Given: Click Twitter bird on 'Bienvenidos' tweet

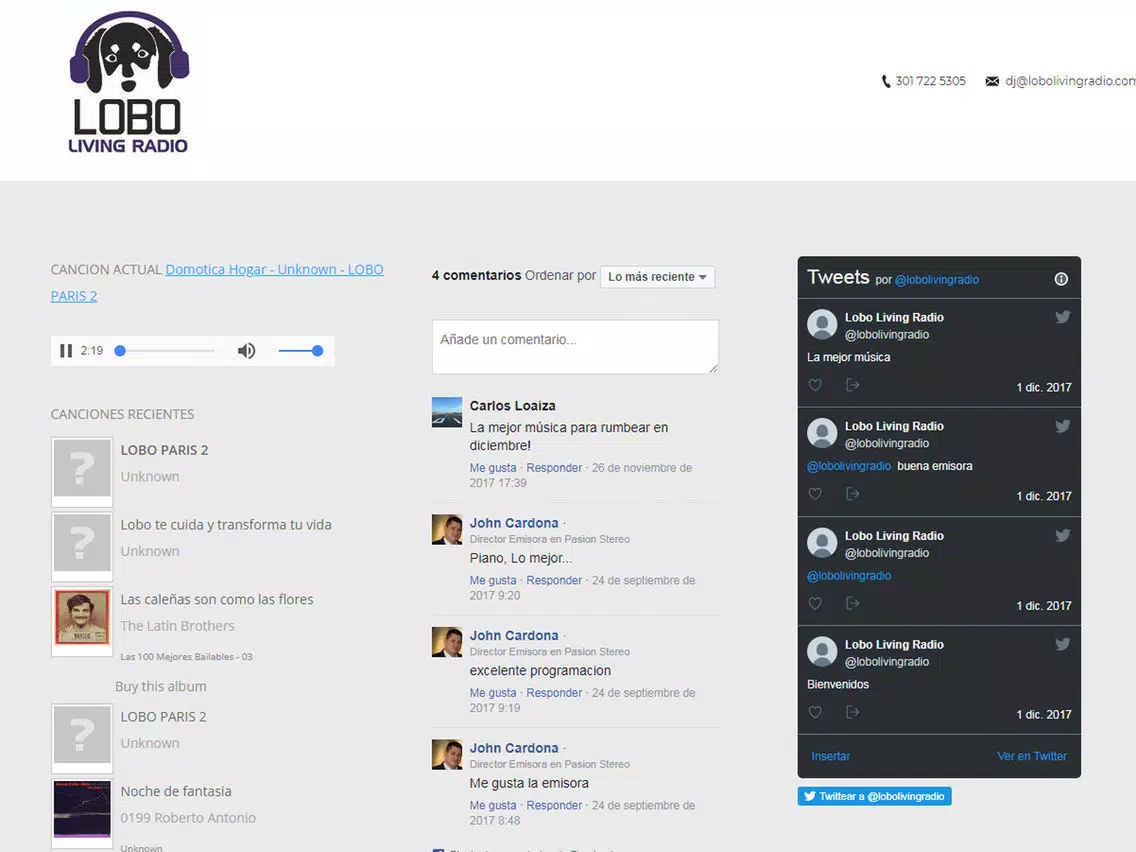Looking at the screenshot, I should (1062, 644).
